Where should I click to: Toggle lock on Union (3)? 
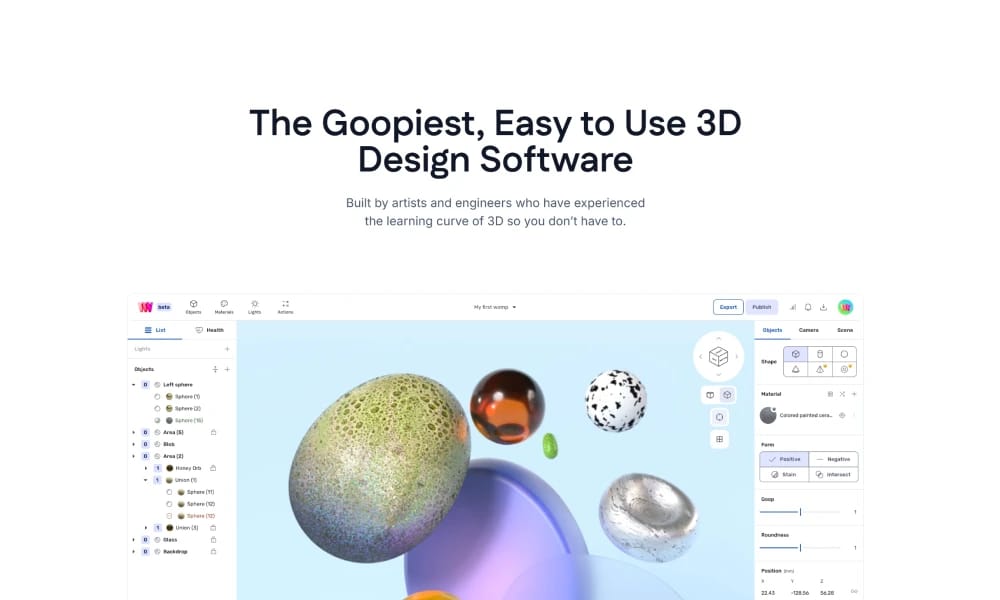[x=214, y=528]
